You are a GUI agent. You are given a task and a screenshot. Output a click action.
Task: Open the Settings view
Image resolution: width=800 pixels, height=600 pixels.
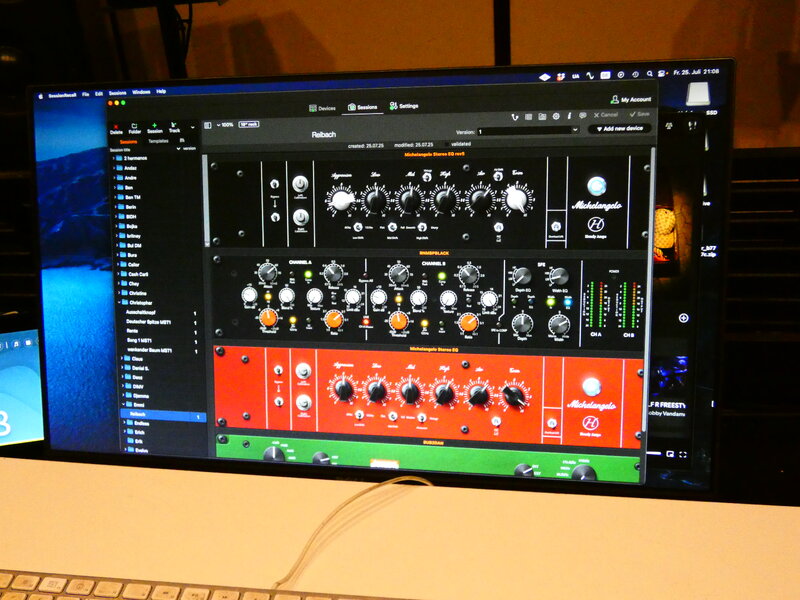pos(404,106)
